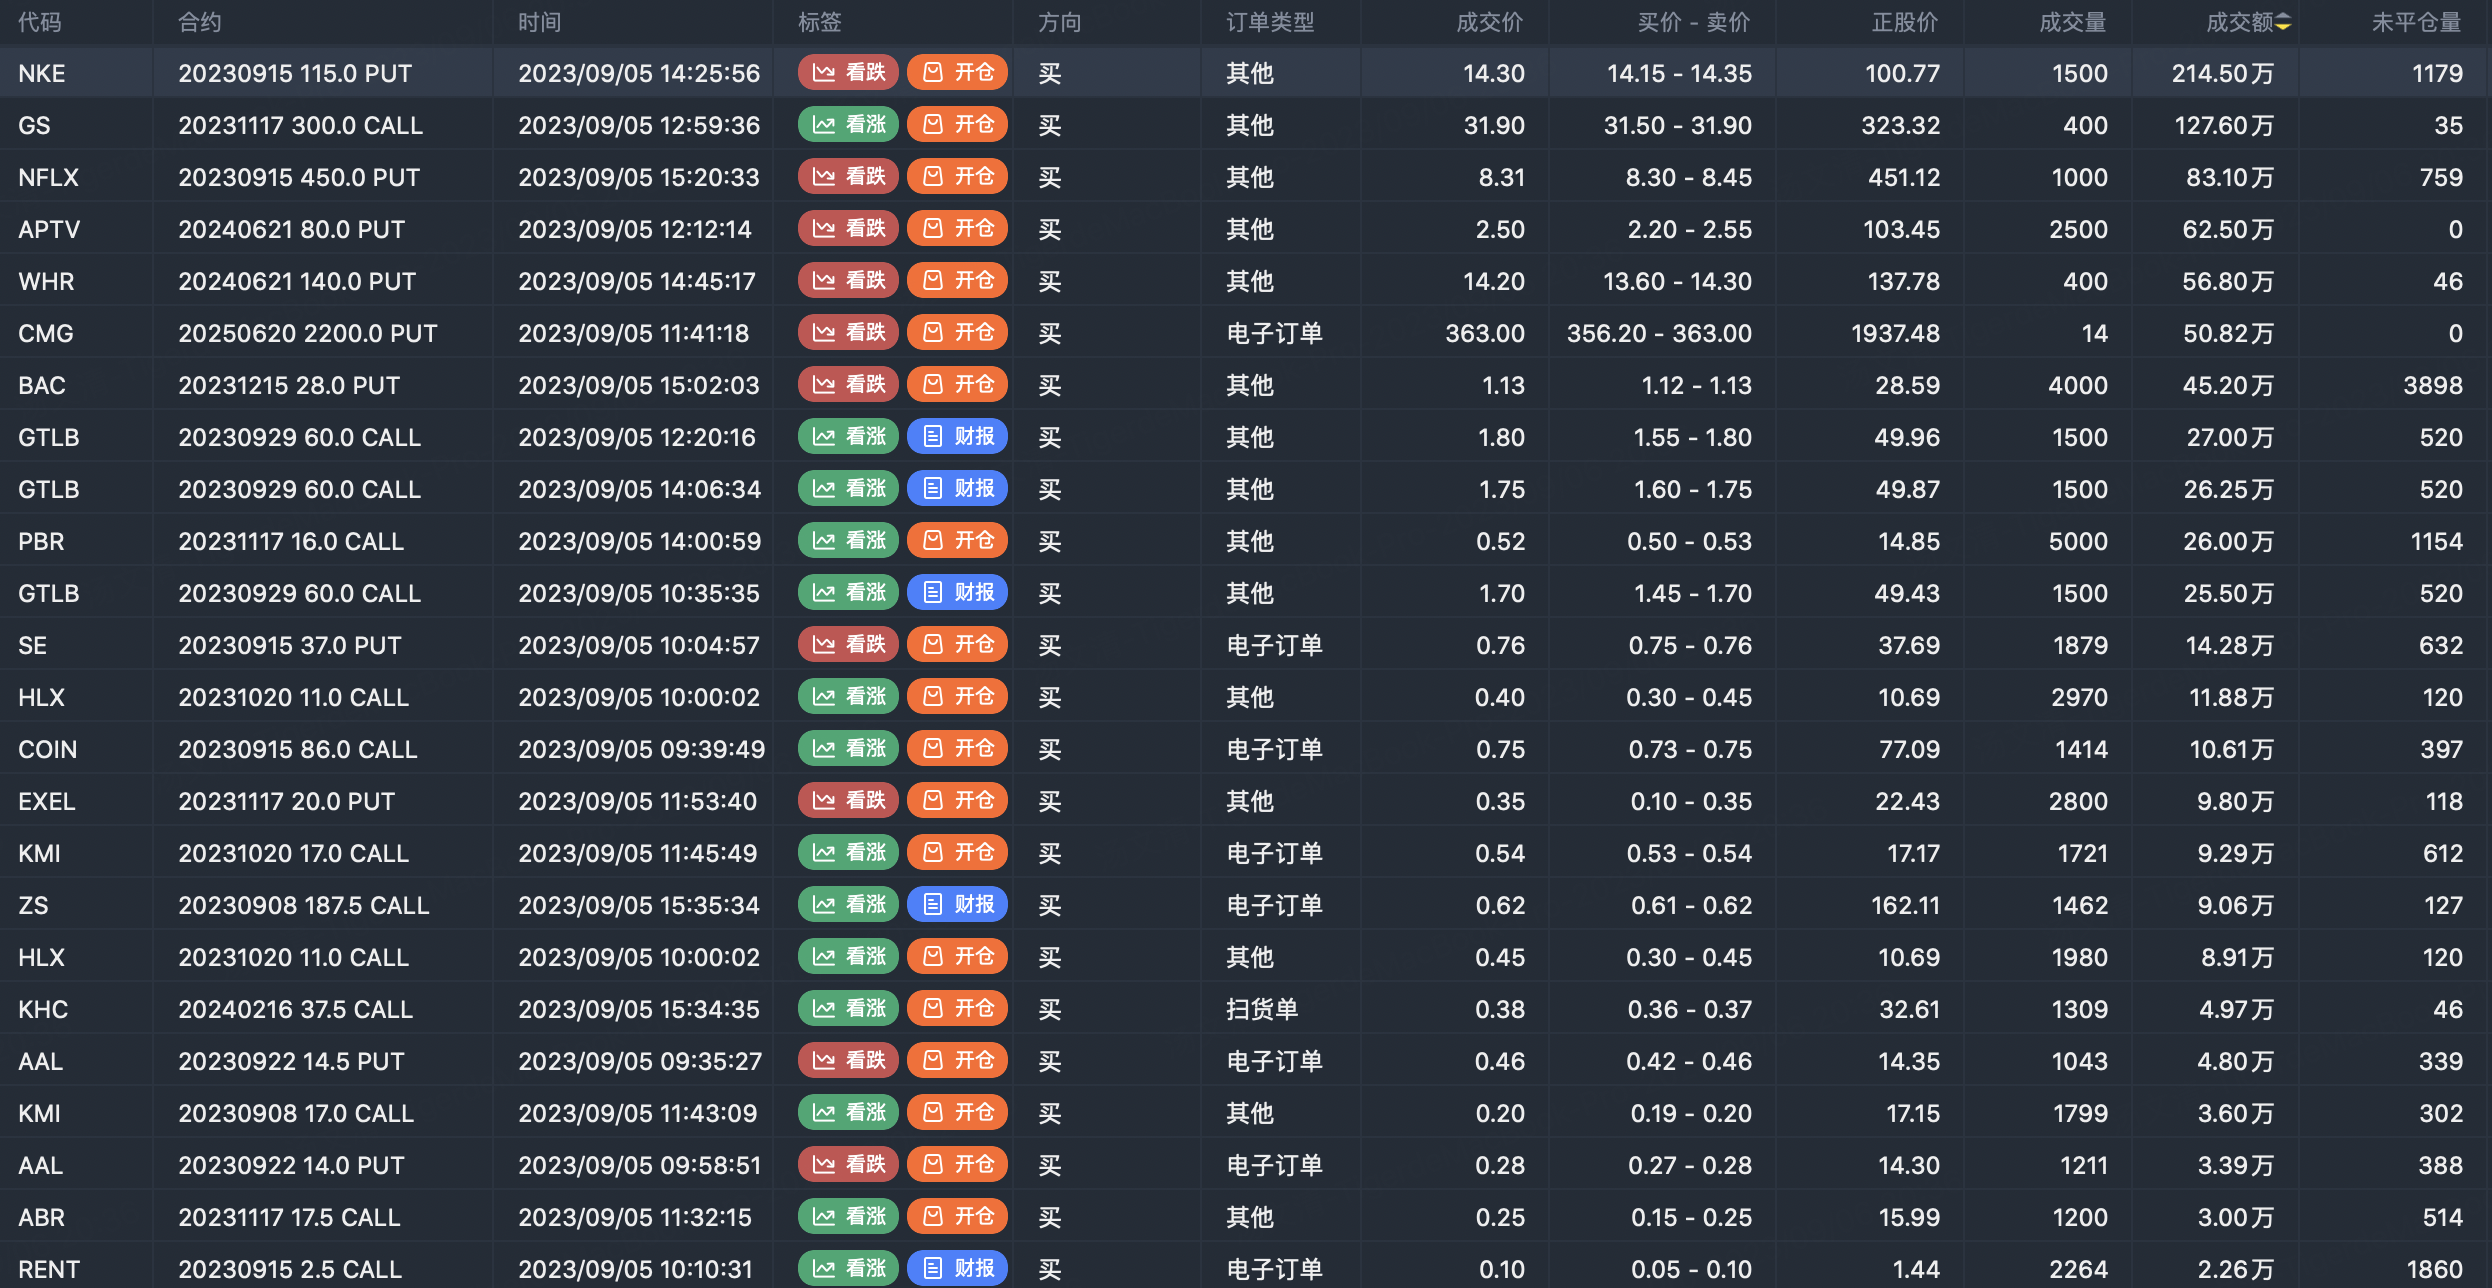
Task: Open the NKE ticker symbol
Action: (x=42, y=73)
